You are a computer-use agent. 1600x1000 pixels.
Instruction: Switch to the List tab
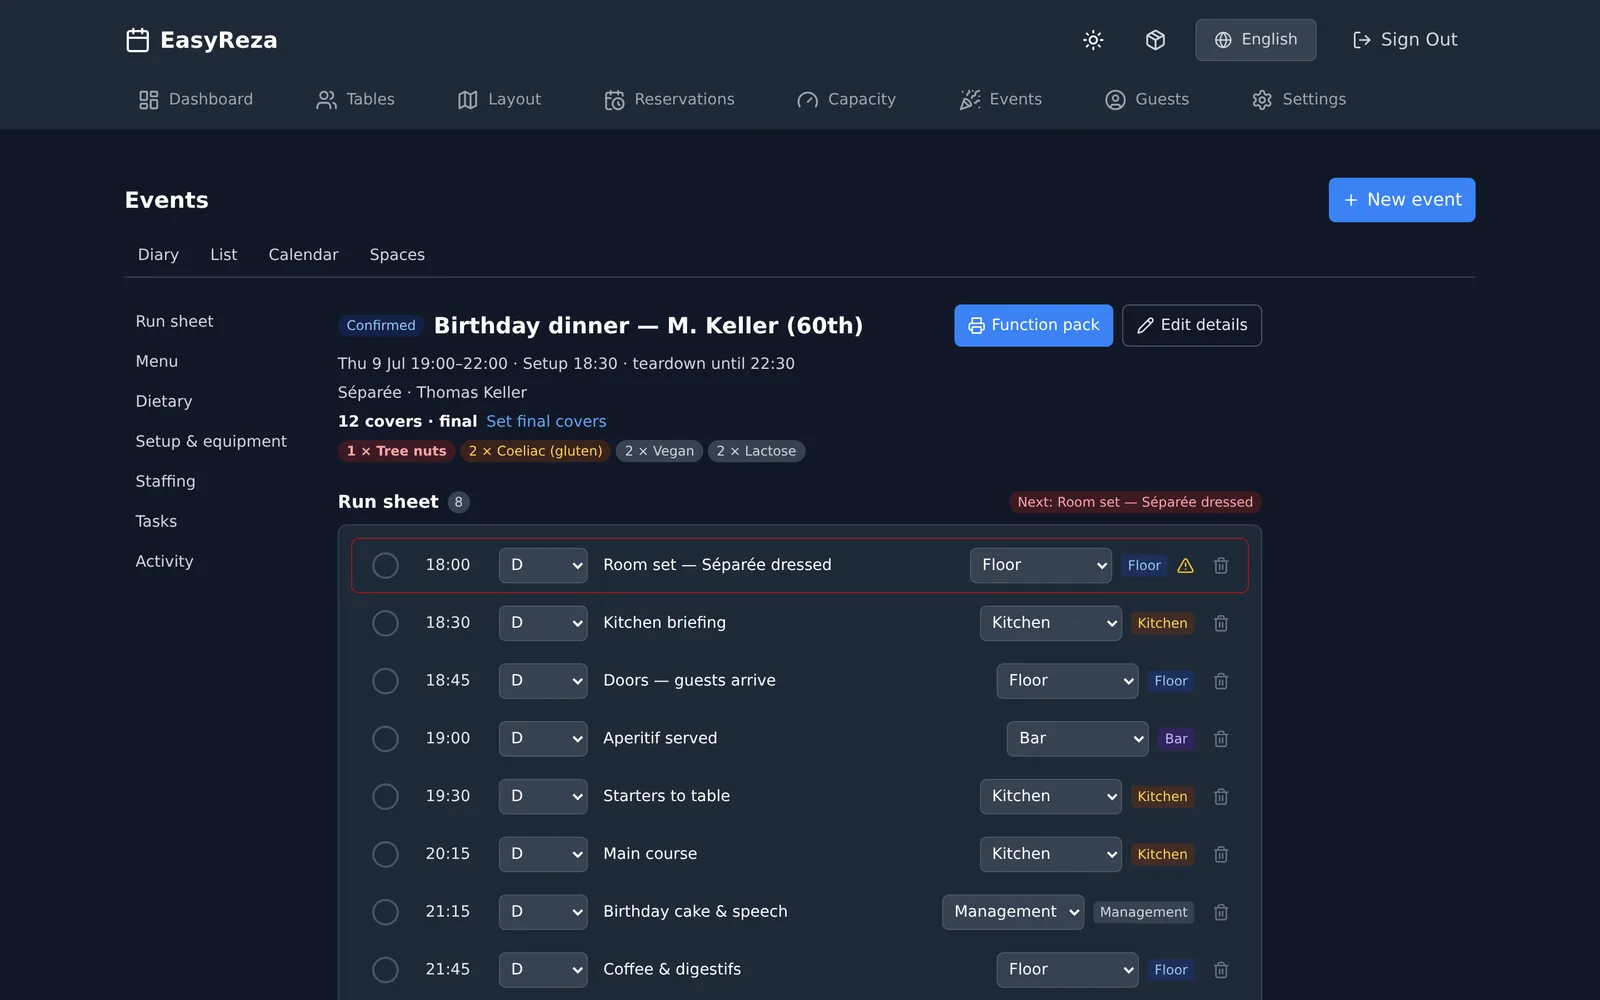(x=224, y=255)
